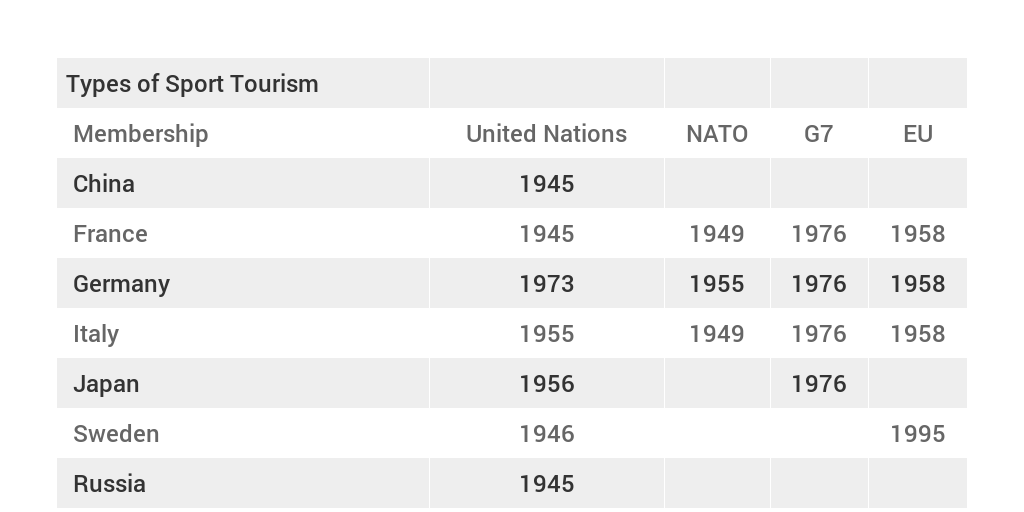Select the EU column header
1024x512 pixels.
tap(918, 134)
